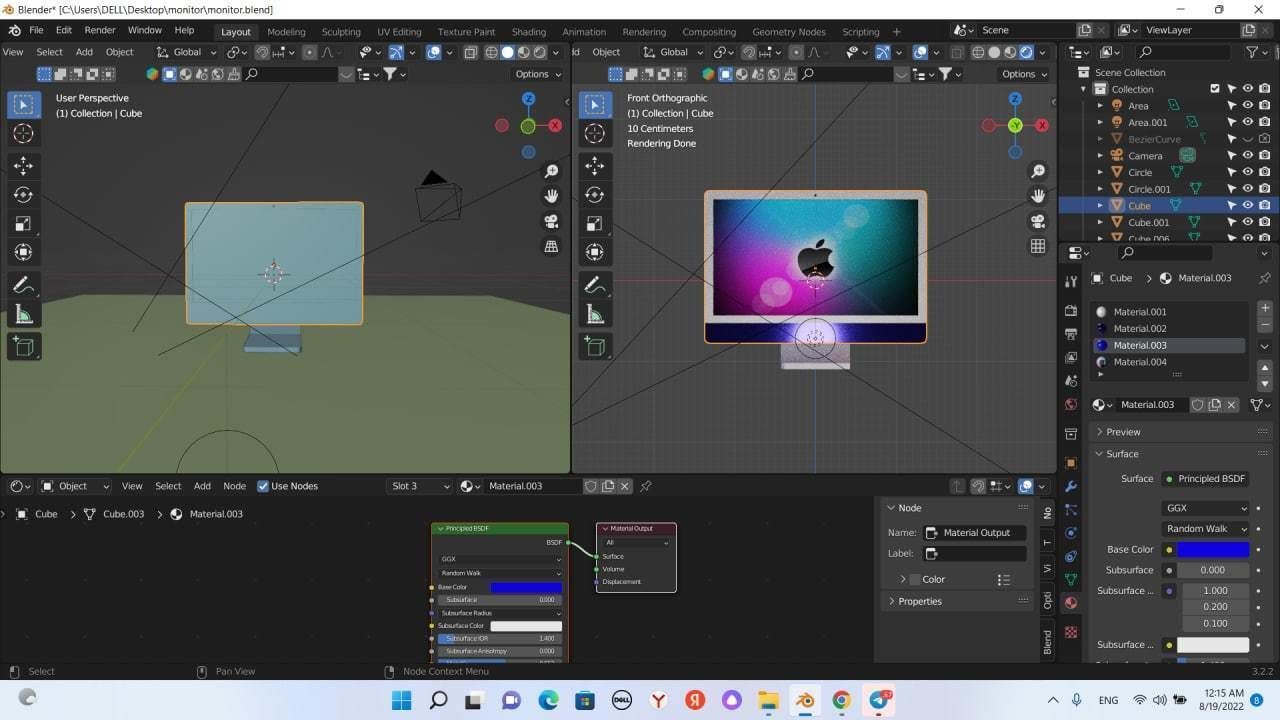Select the Add Cube tool in left viewport
The height and width of the screenshot is (720, 1280).
pos(24,347)
